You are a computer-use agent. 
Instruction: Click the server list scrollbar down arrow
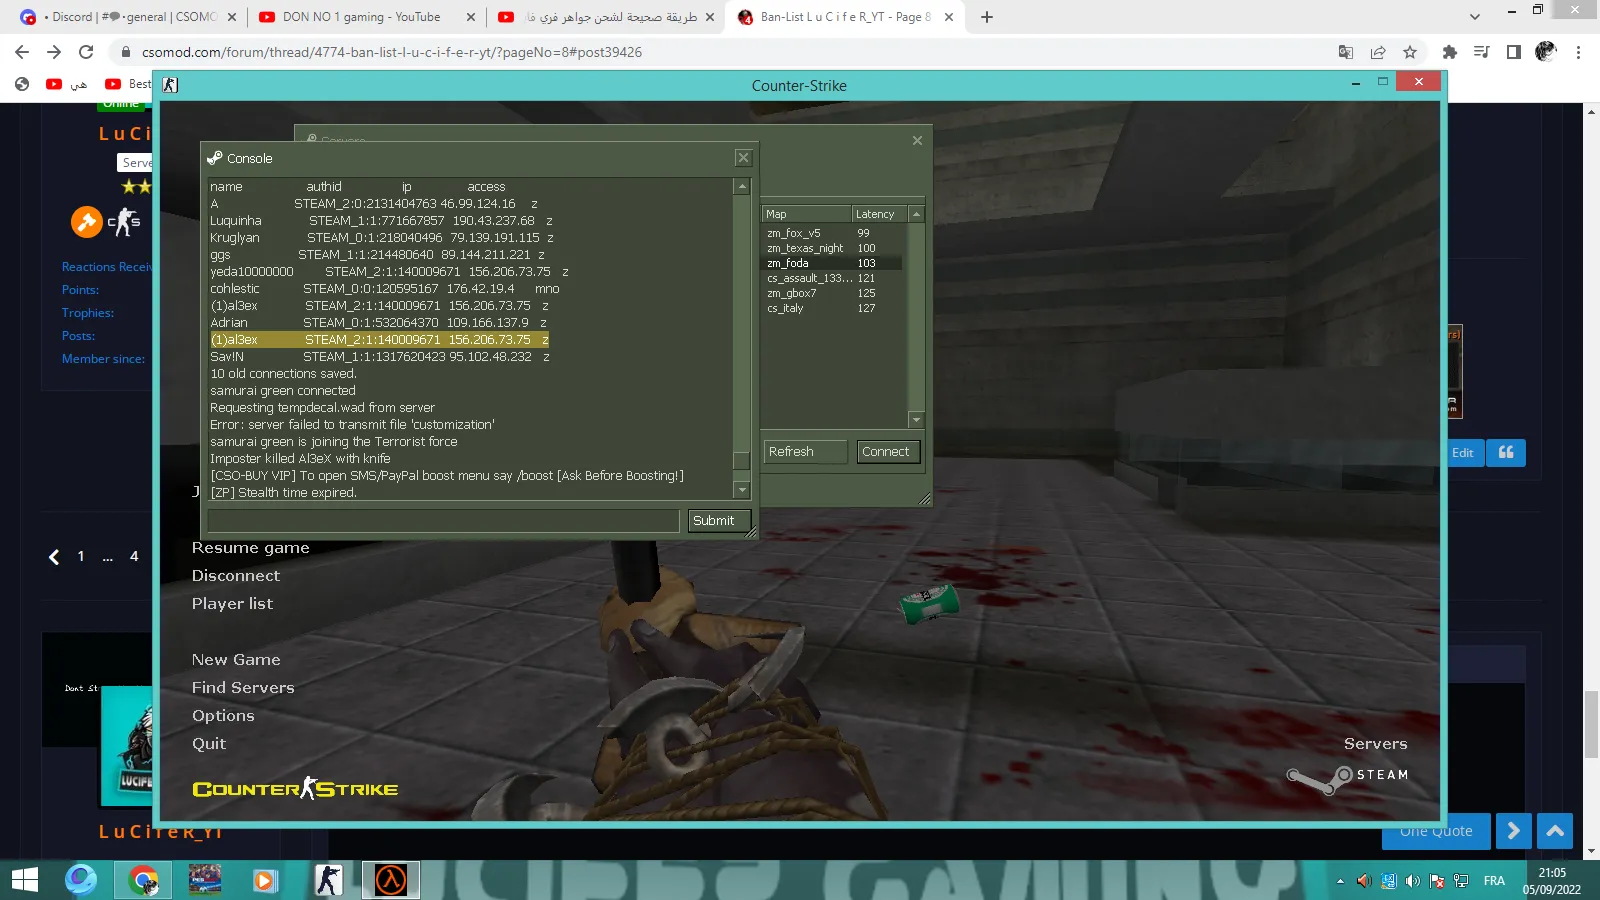click(916, 420)
